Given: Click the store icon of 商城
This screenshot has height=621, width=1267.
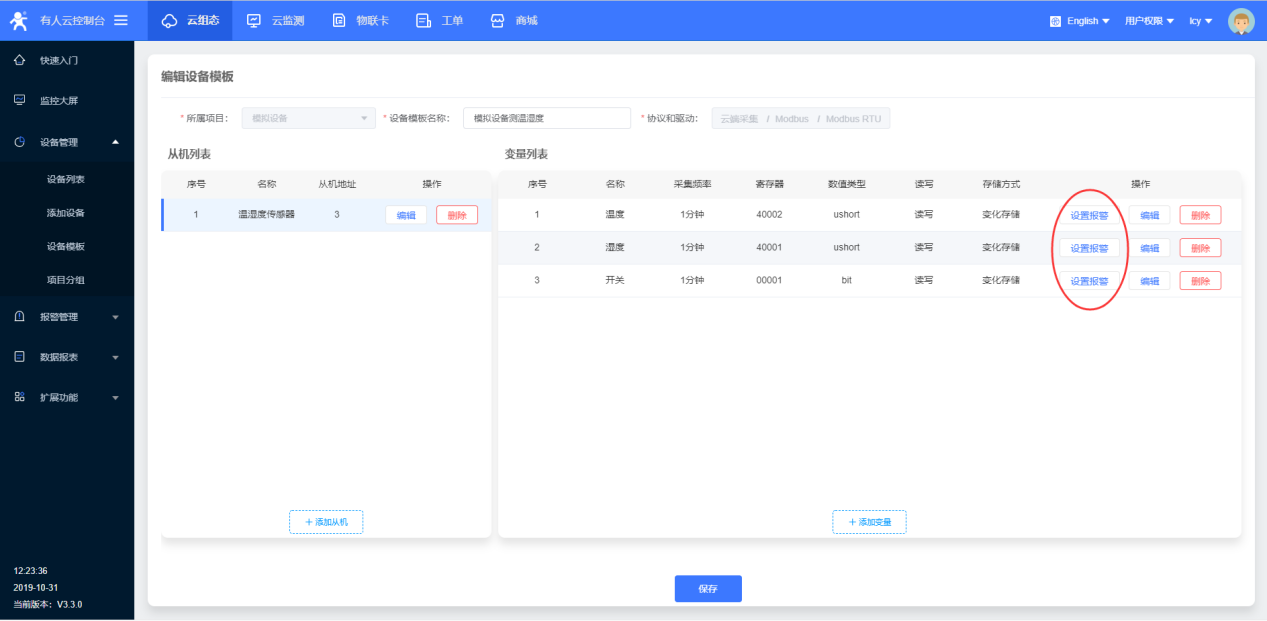Looking at the screenshot, I should click(x=497, y=20).
